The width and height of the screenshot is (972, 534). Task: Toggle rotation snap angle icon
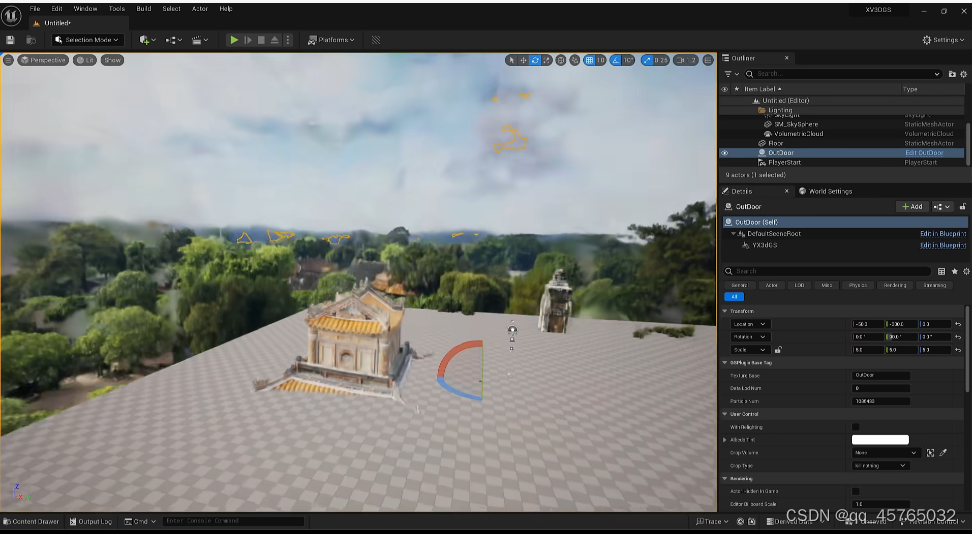pos(616,60)
